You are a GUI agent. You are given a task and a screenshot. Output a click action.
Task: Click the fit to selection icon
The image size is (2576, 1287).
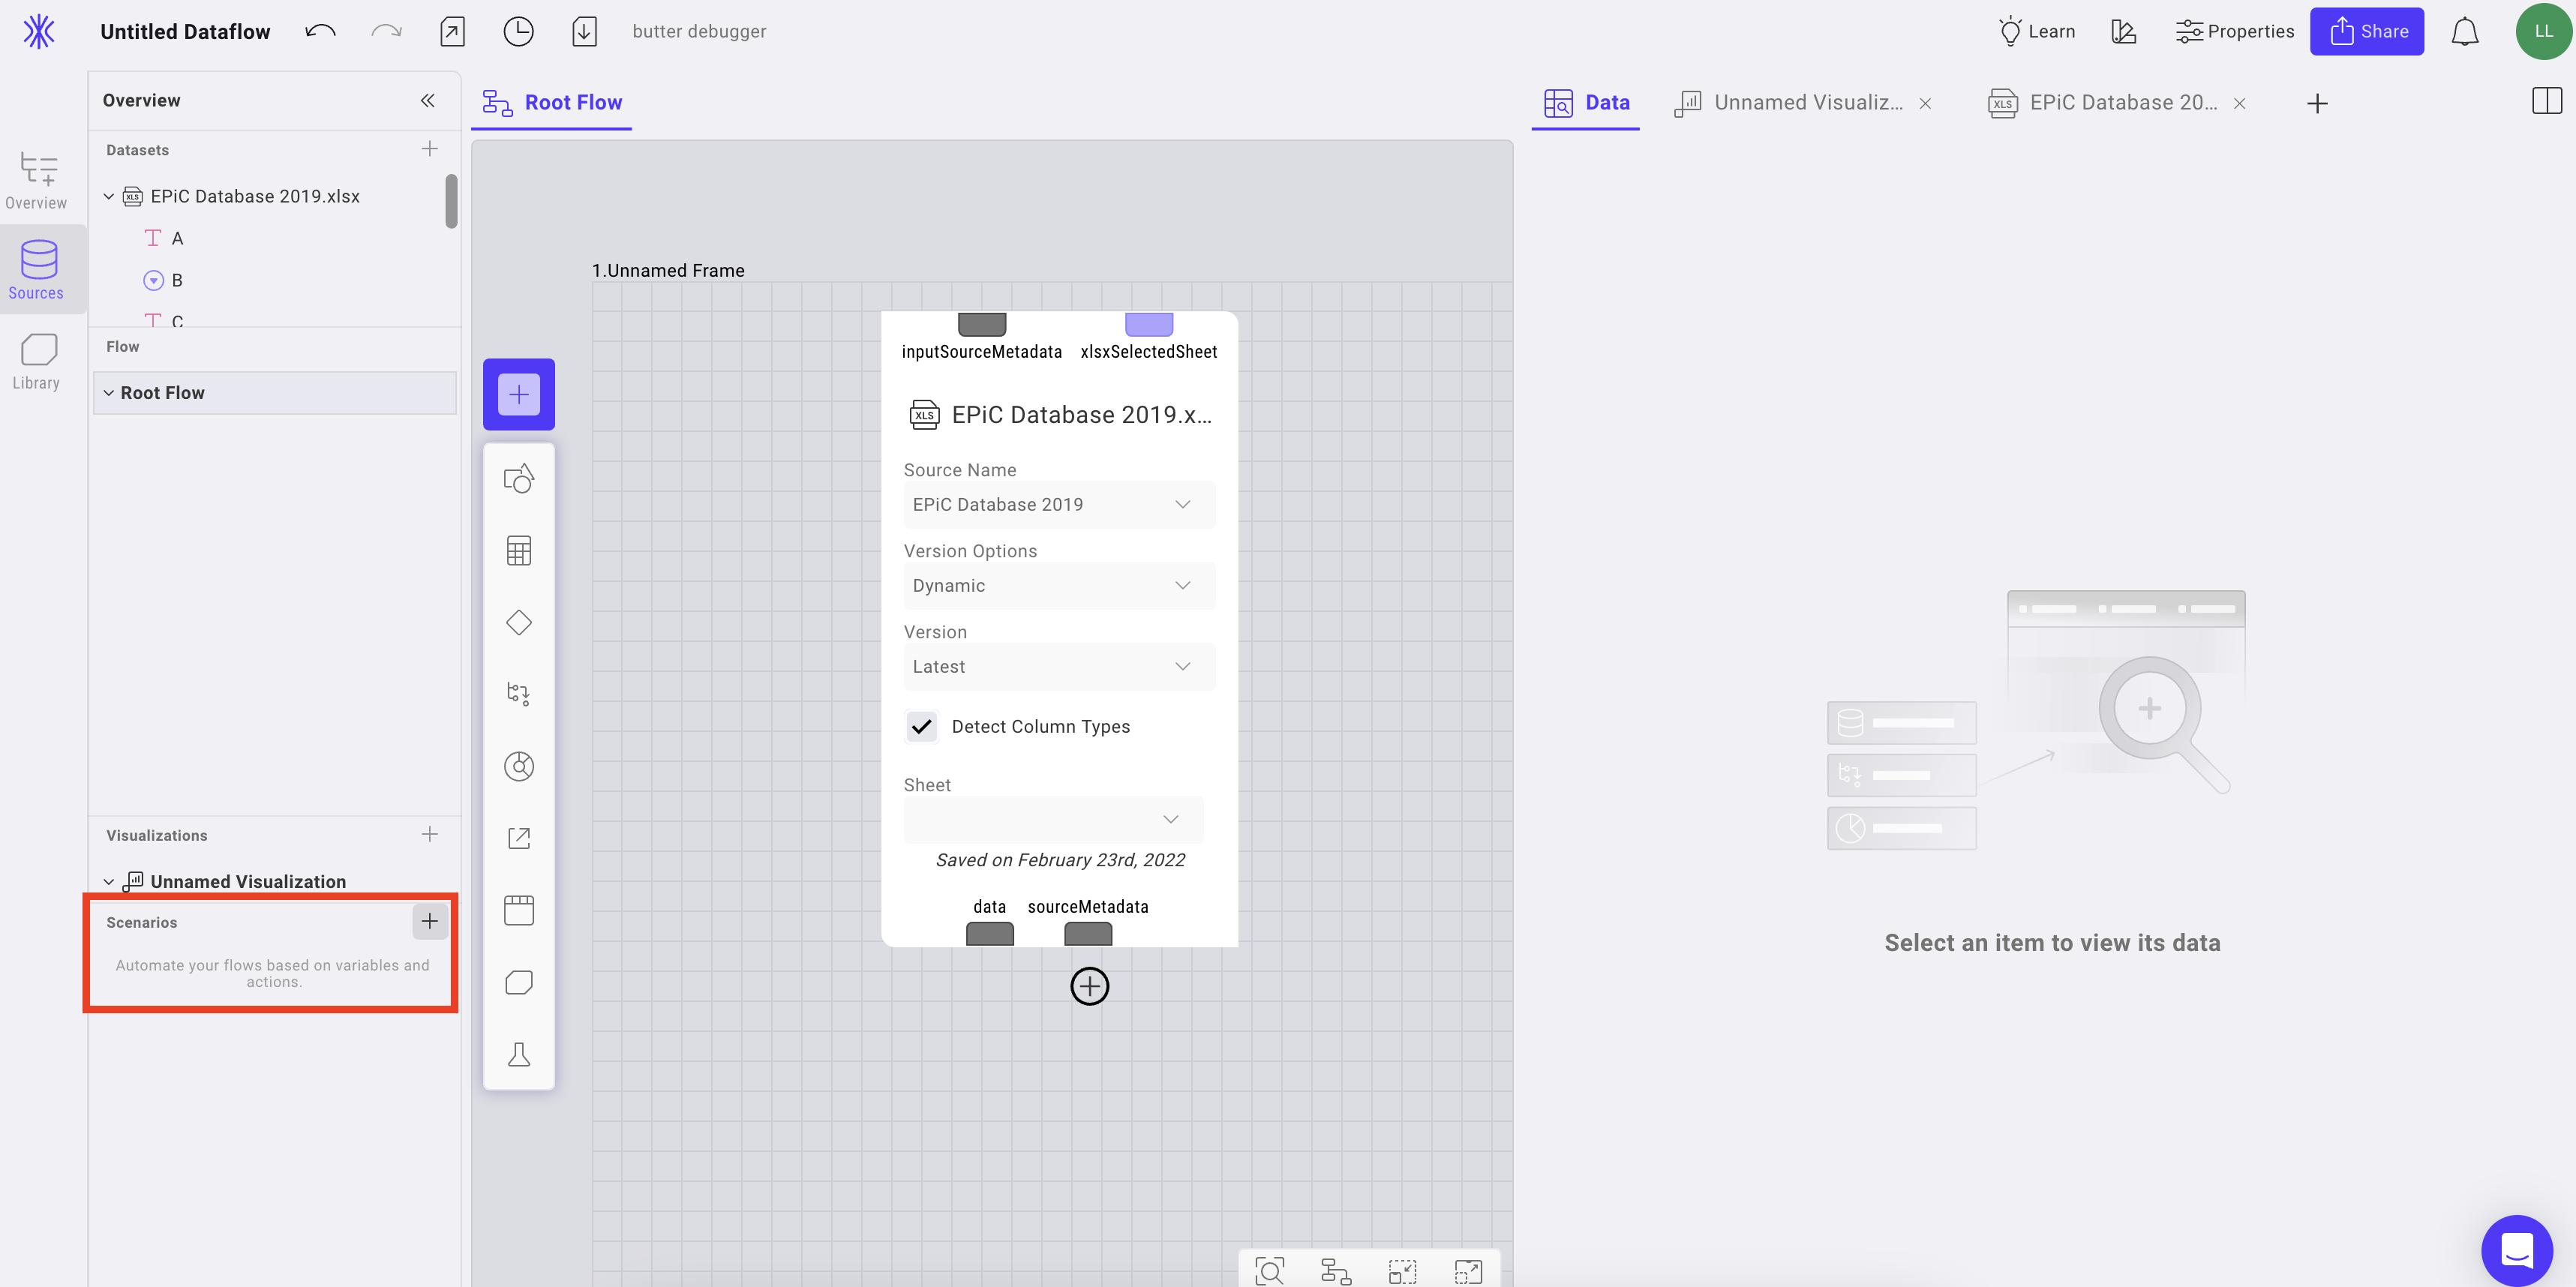point(1402,1271)
